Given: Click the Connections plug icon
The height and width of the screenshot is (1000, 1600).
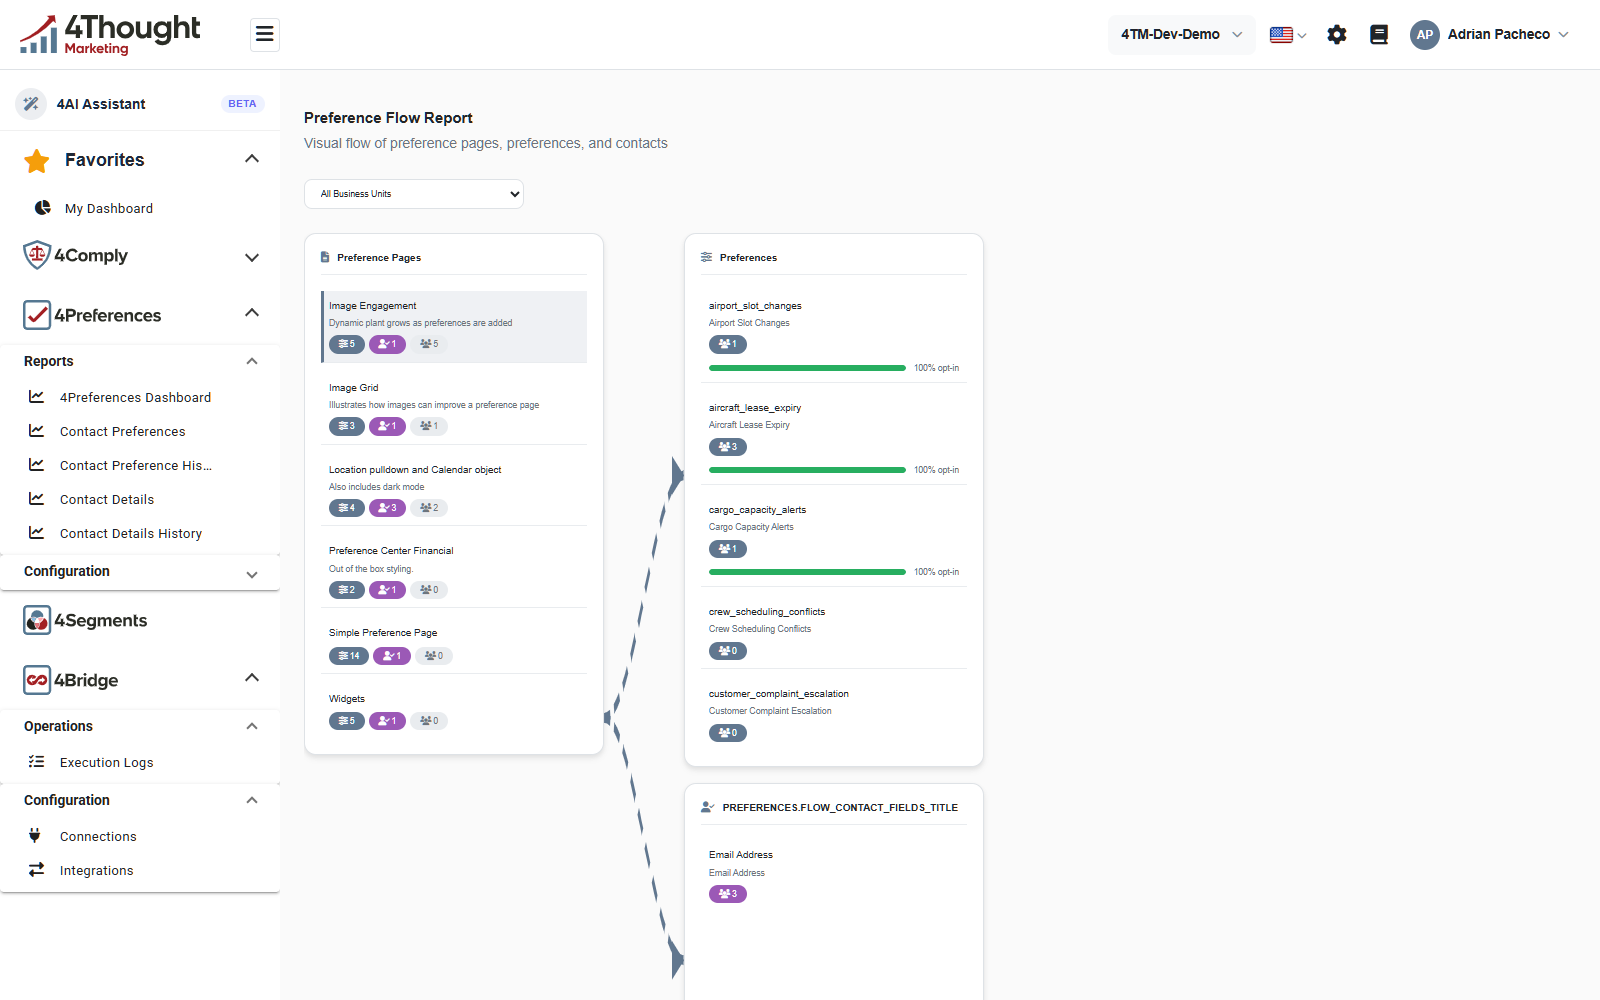Looking at the screenshot, I should [x=35, y=836].
